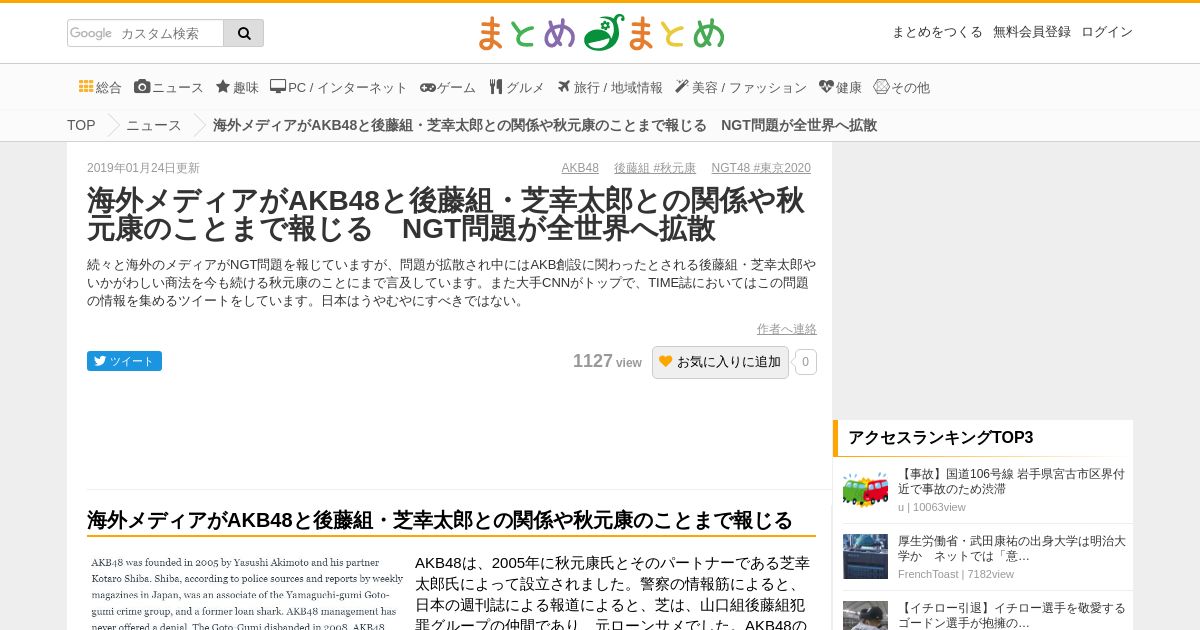Click アクセスランキングTOP3 heading
Image resolution: width=1200 pixels, height=630 pixels.
pos(940,437)
